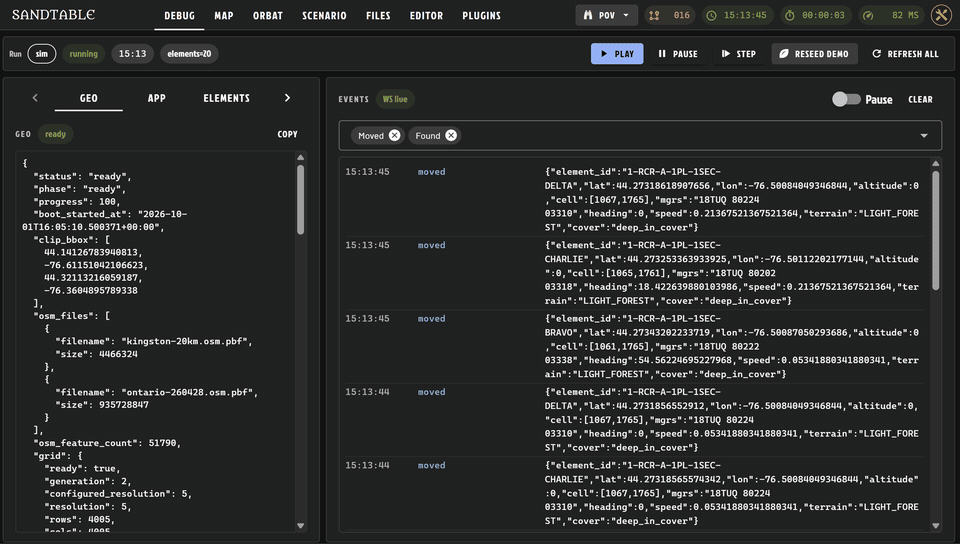Image resolution: width=960 pixels, height=544 pixels.
Task: Click inside the event filter field
Action: coord(640,136)
